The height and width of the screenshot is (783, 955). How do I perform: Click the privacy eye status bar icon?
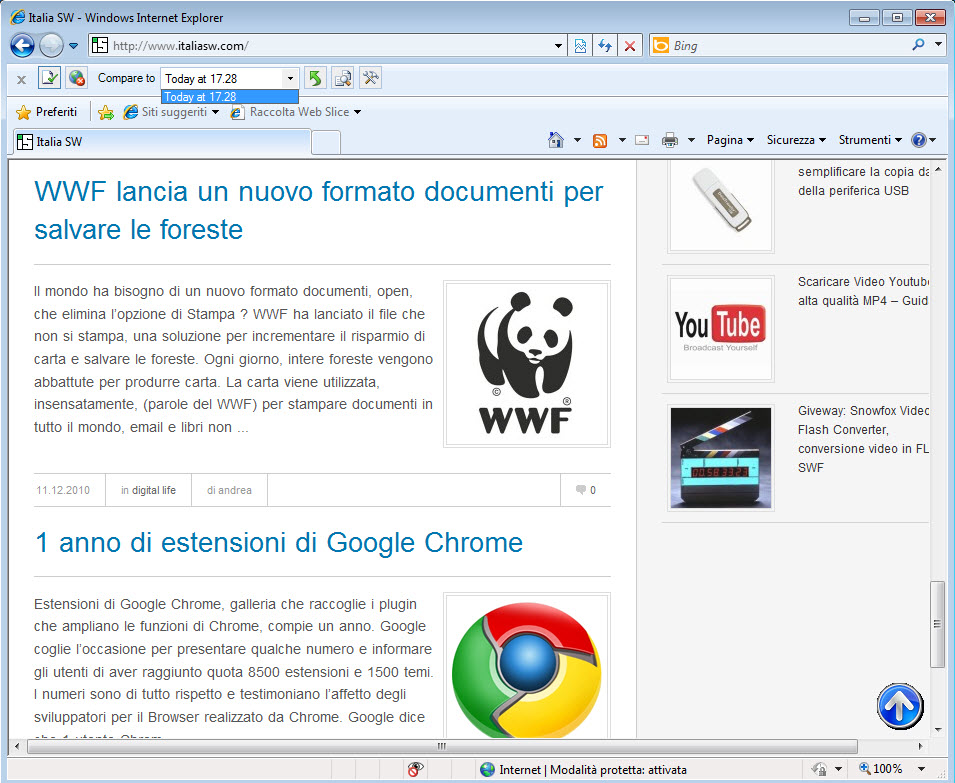click(x=415, y=770)
